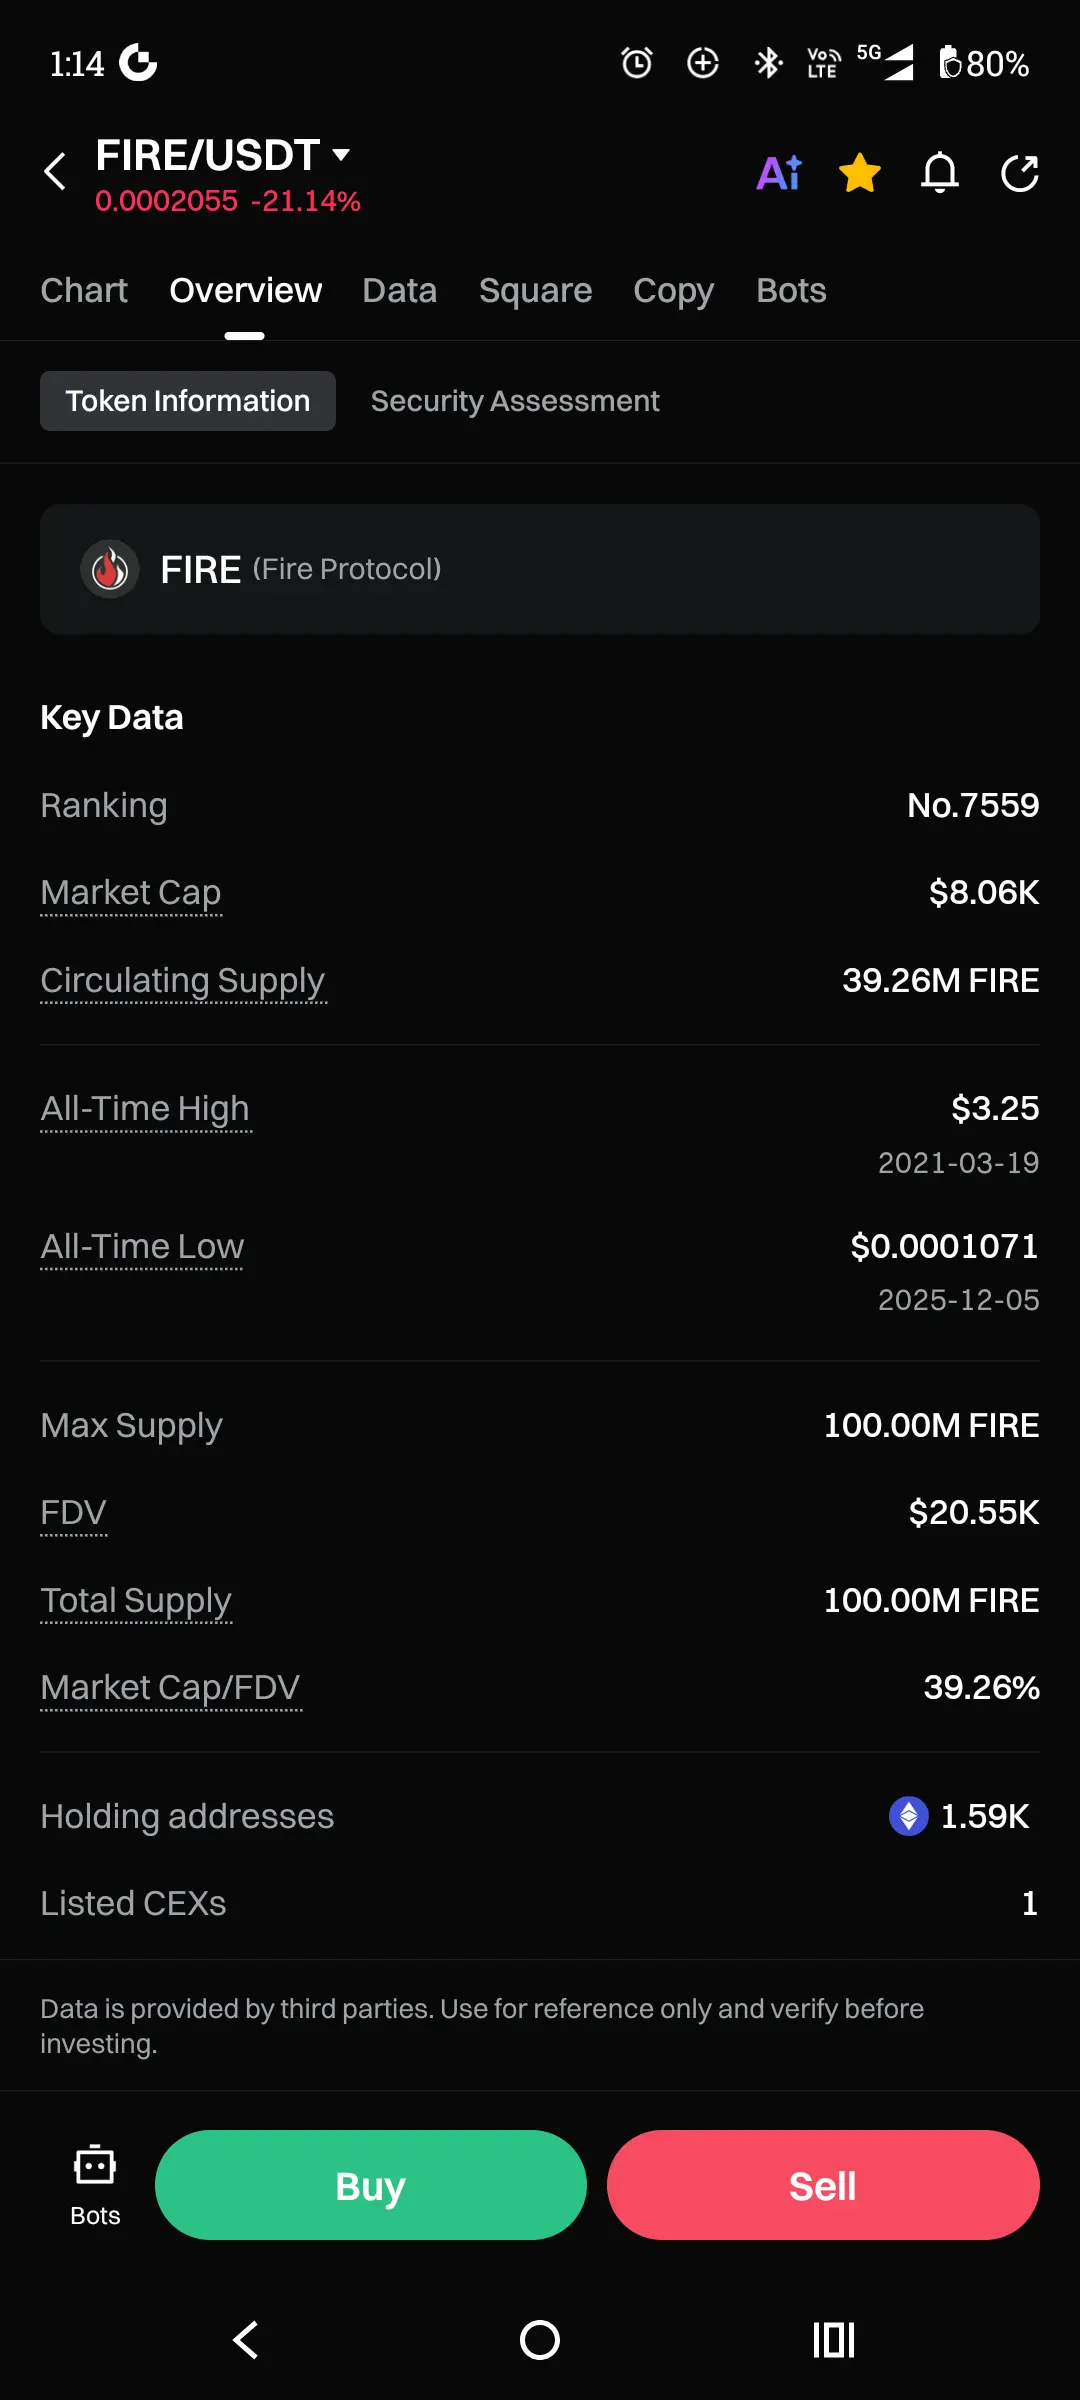Toggle the yellow favorite star
1080x2400 pixels.
click(x=860, y=173)
